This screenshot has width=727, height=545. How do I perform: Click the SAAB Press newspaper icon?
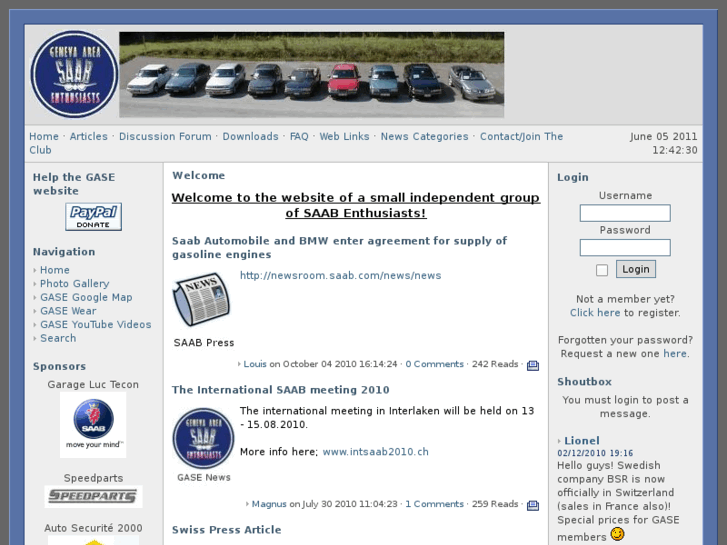[202, 299]
